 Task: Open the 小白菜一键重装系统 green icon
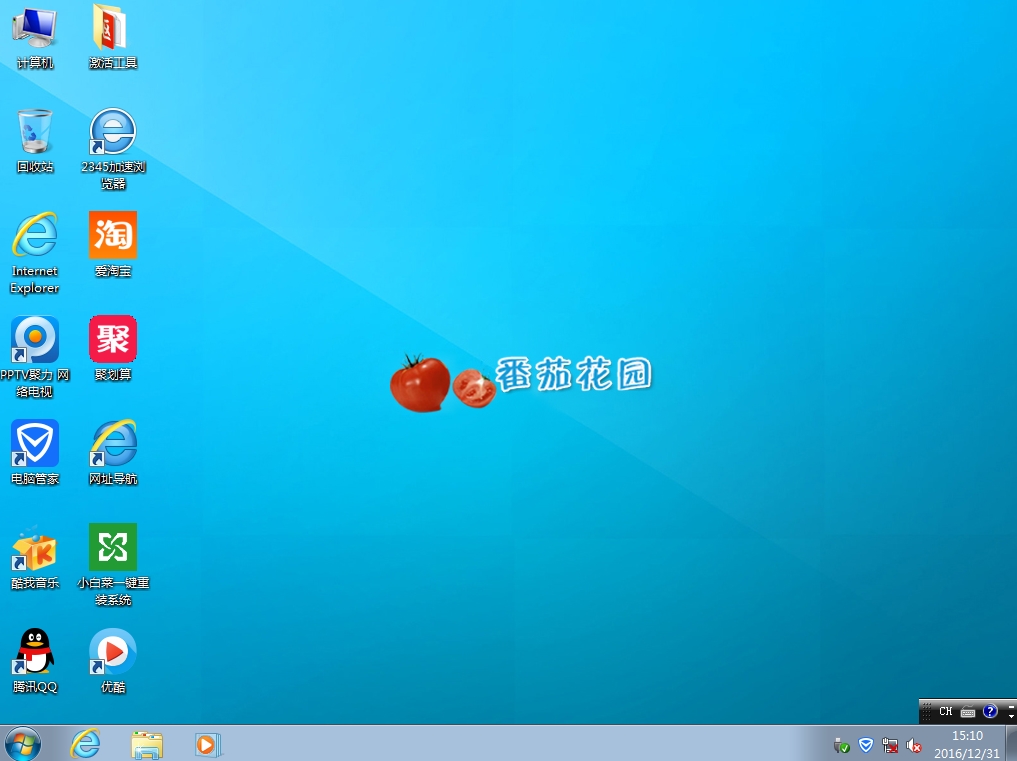tap(113, 564)
